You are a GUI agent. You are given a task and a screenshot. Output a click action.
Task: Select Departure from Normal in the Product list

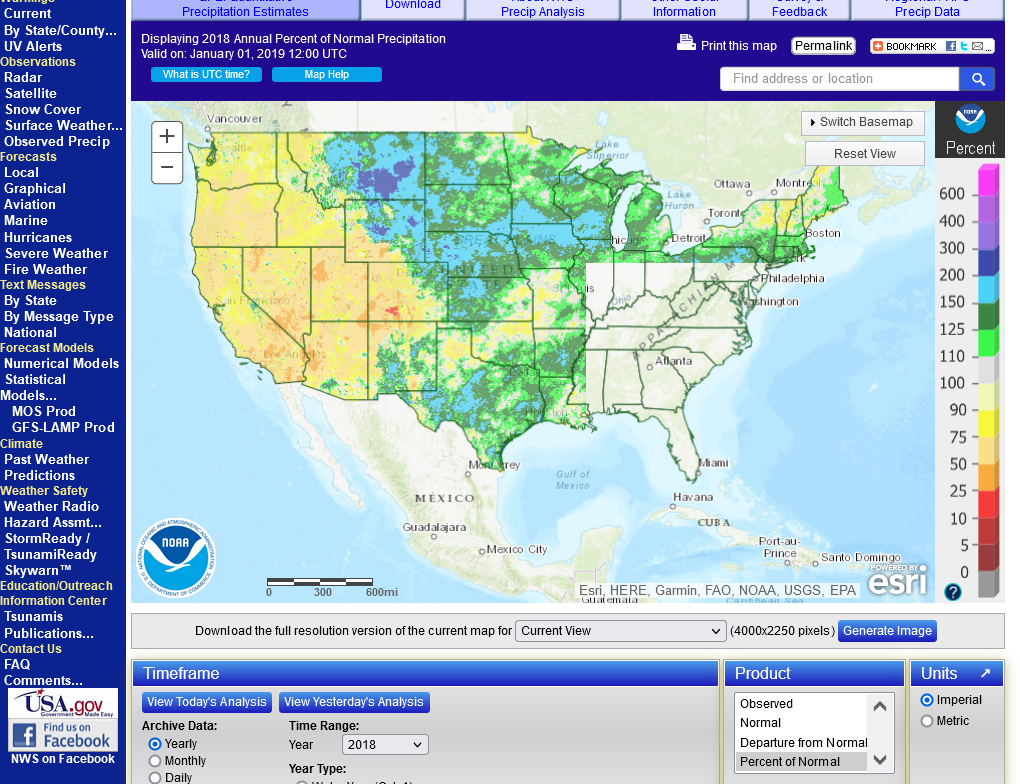pos(801,742)
